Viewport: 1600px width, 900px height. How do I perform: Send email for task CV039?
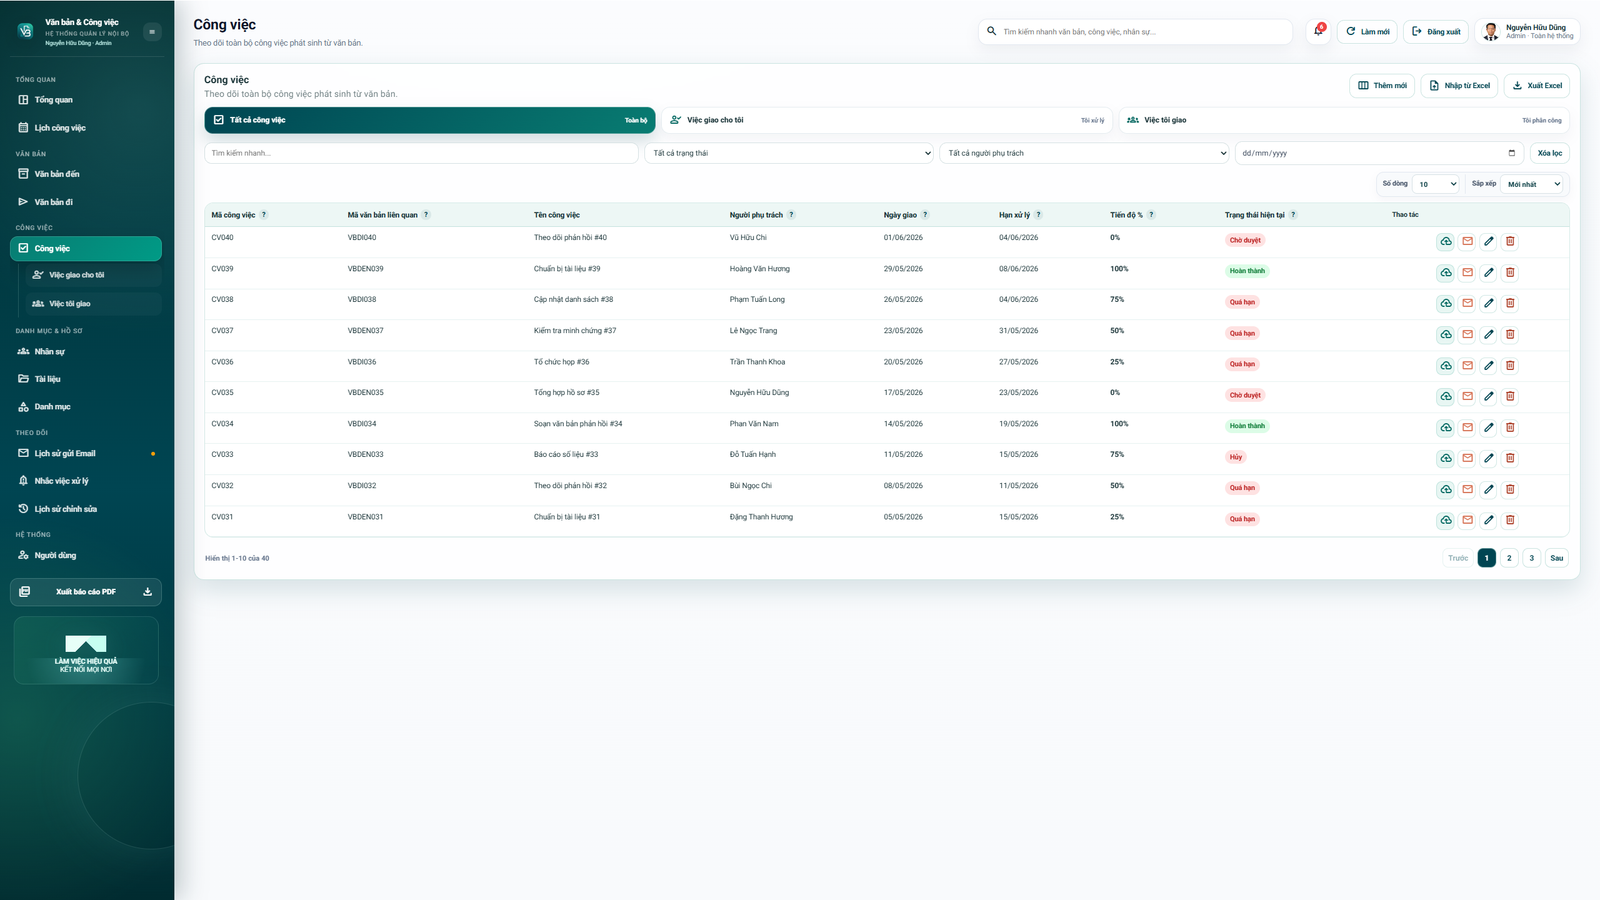1467,272
